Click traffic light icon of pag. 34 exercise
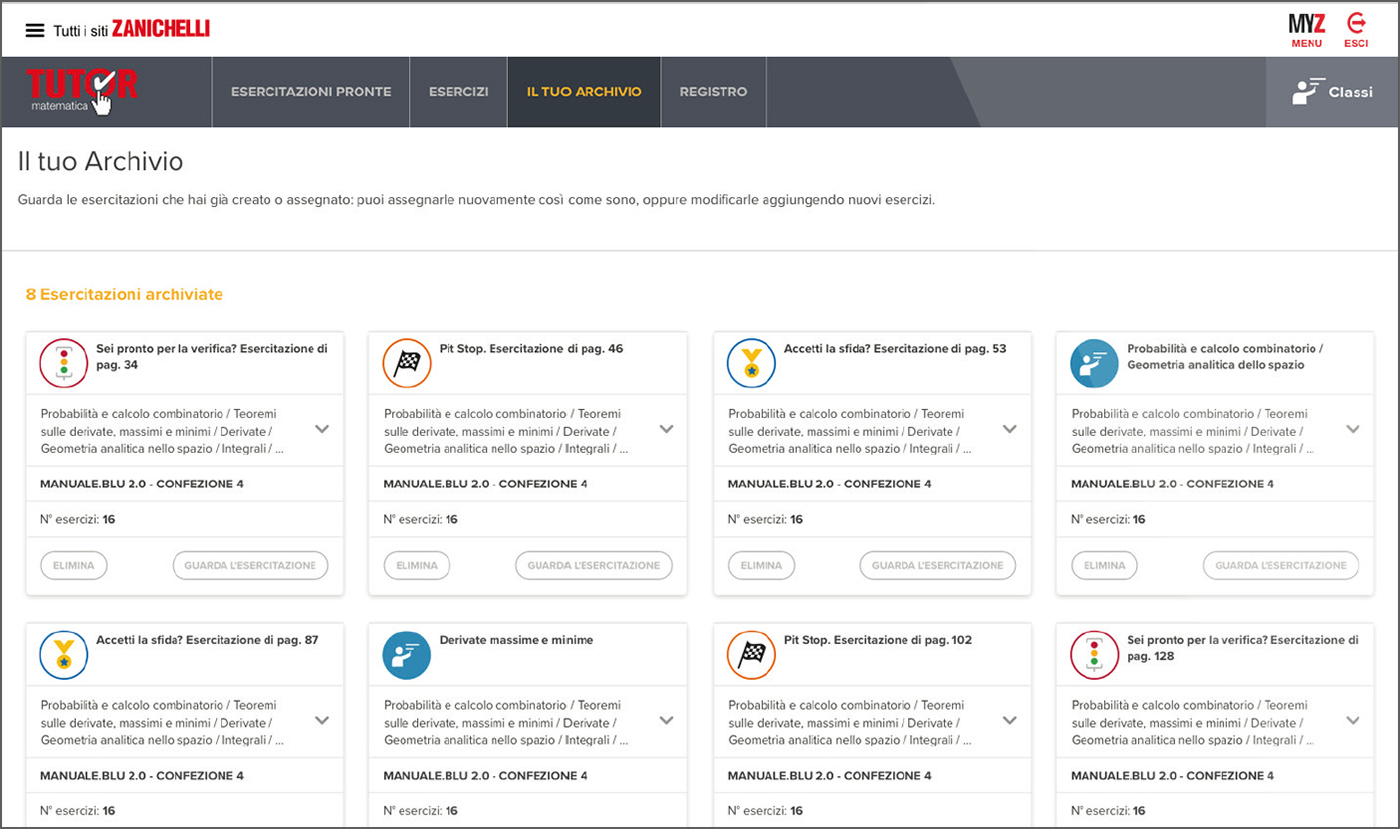The image size is (1400, 829). click(64, 363)
